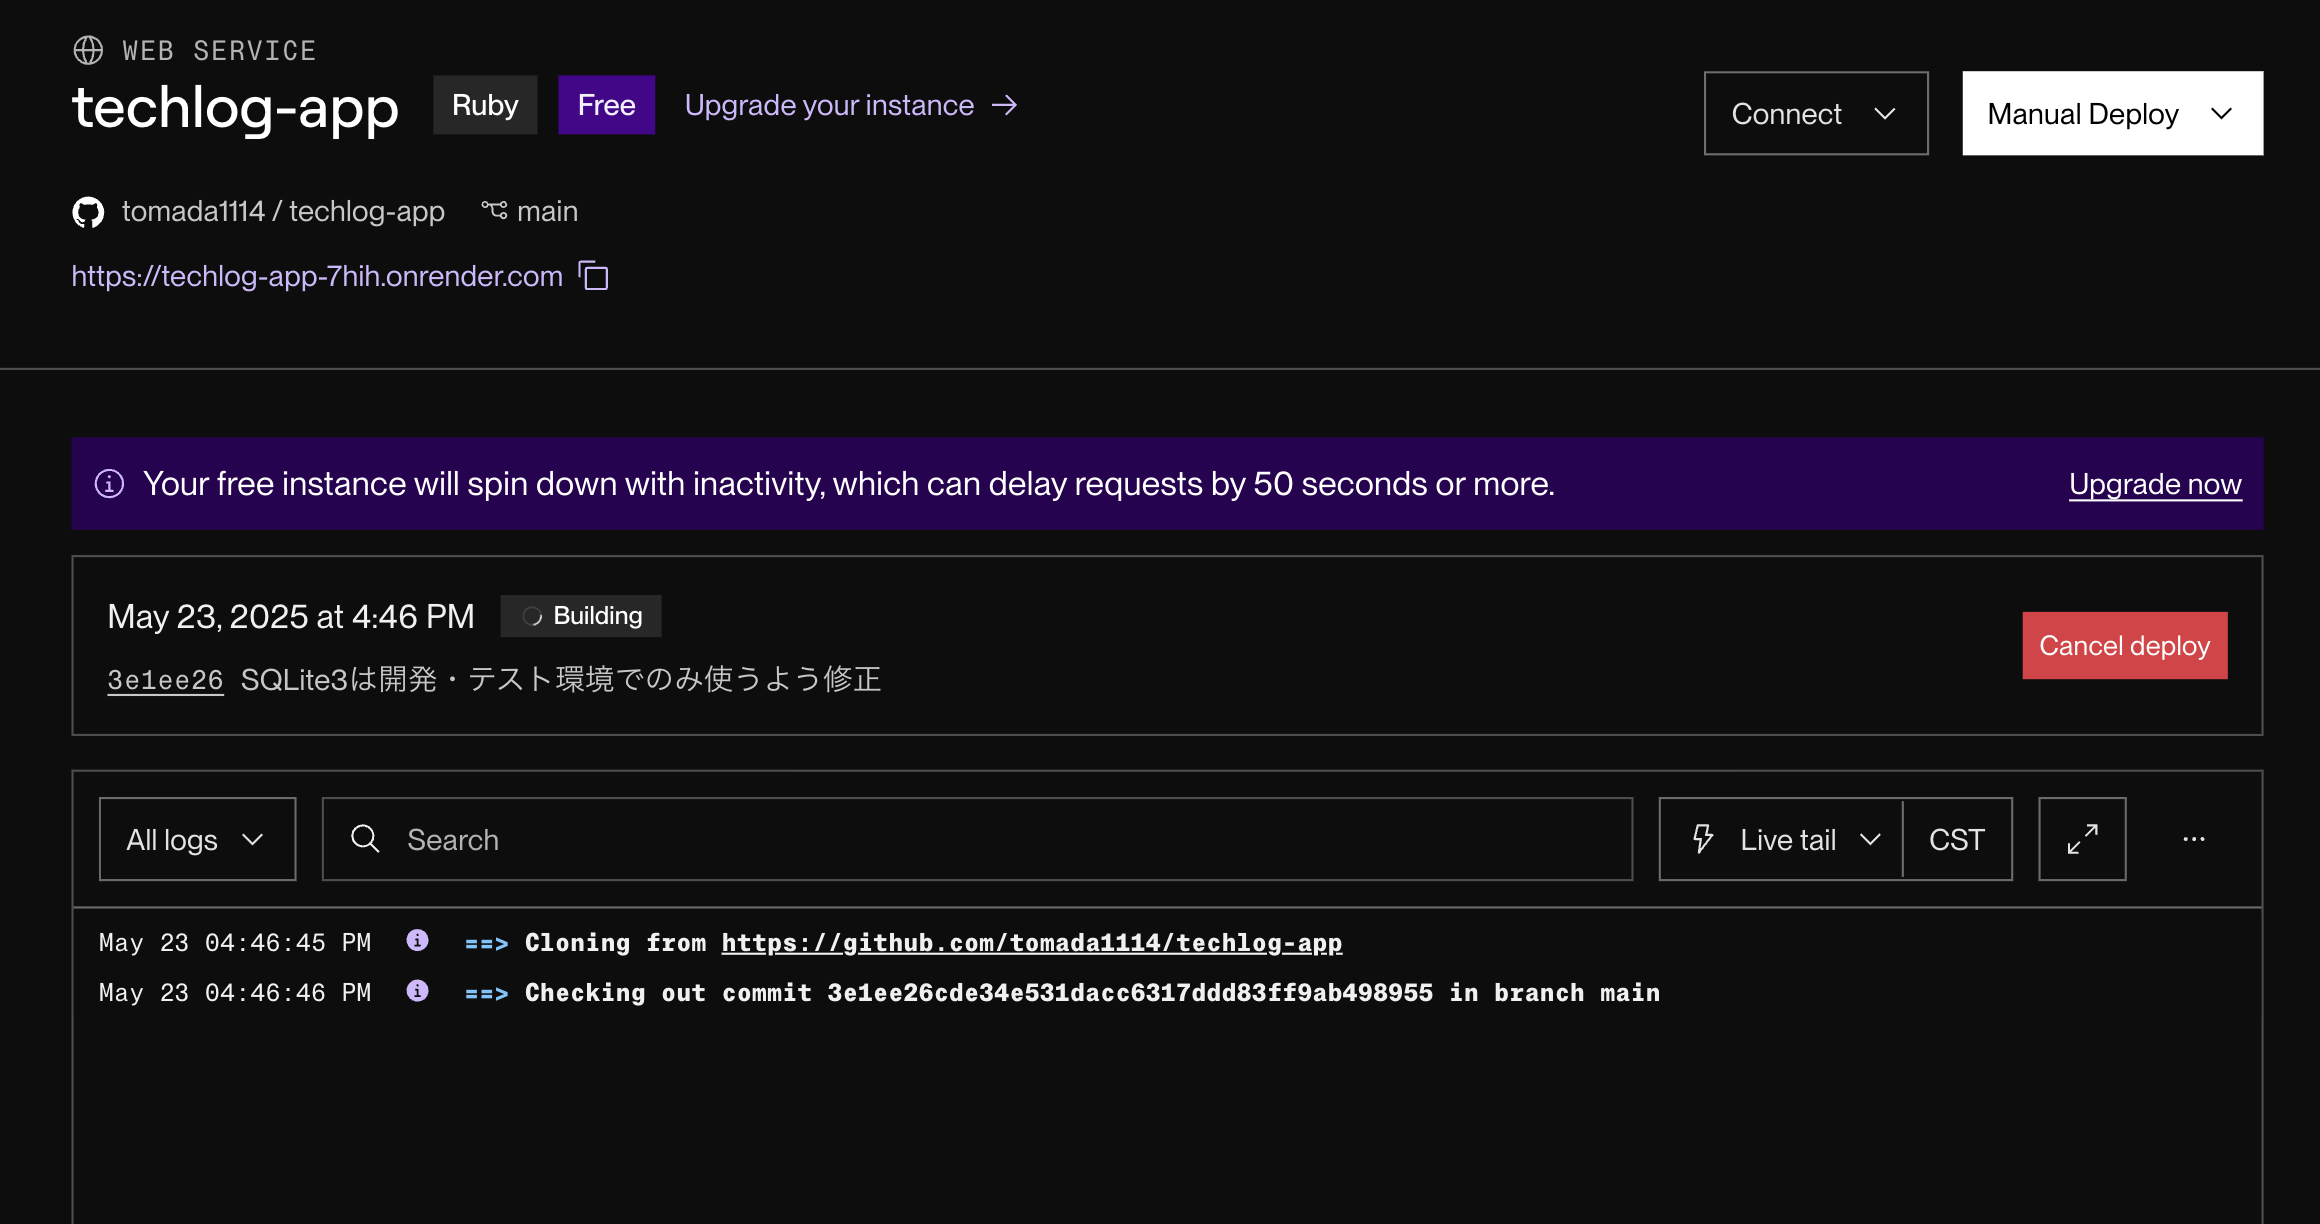Follow the Upgrade your instance link

[x=850, y=105]
